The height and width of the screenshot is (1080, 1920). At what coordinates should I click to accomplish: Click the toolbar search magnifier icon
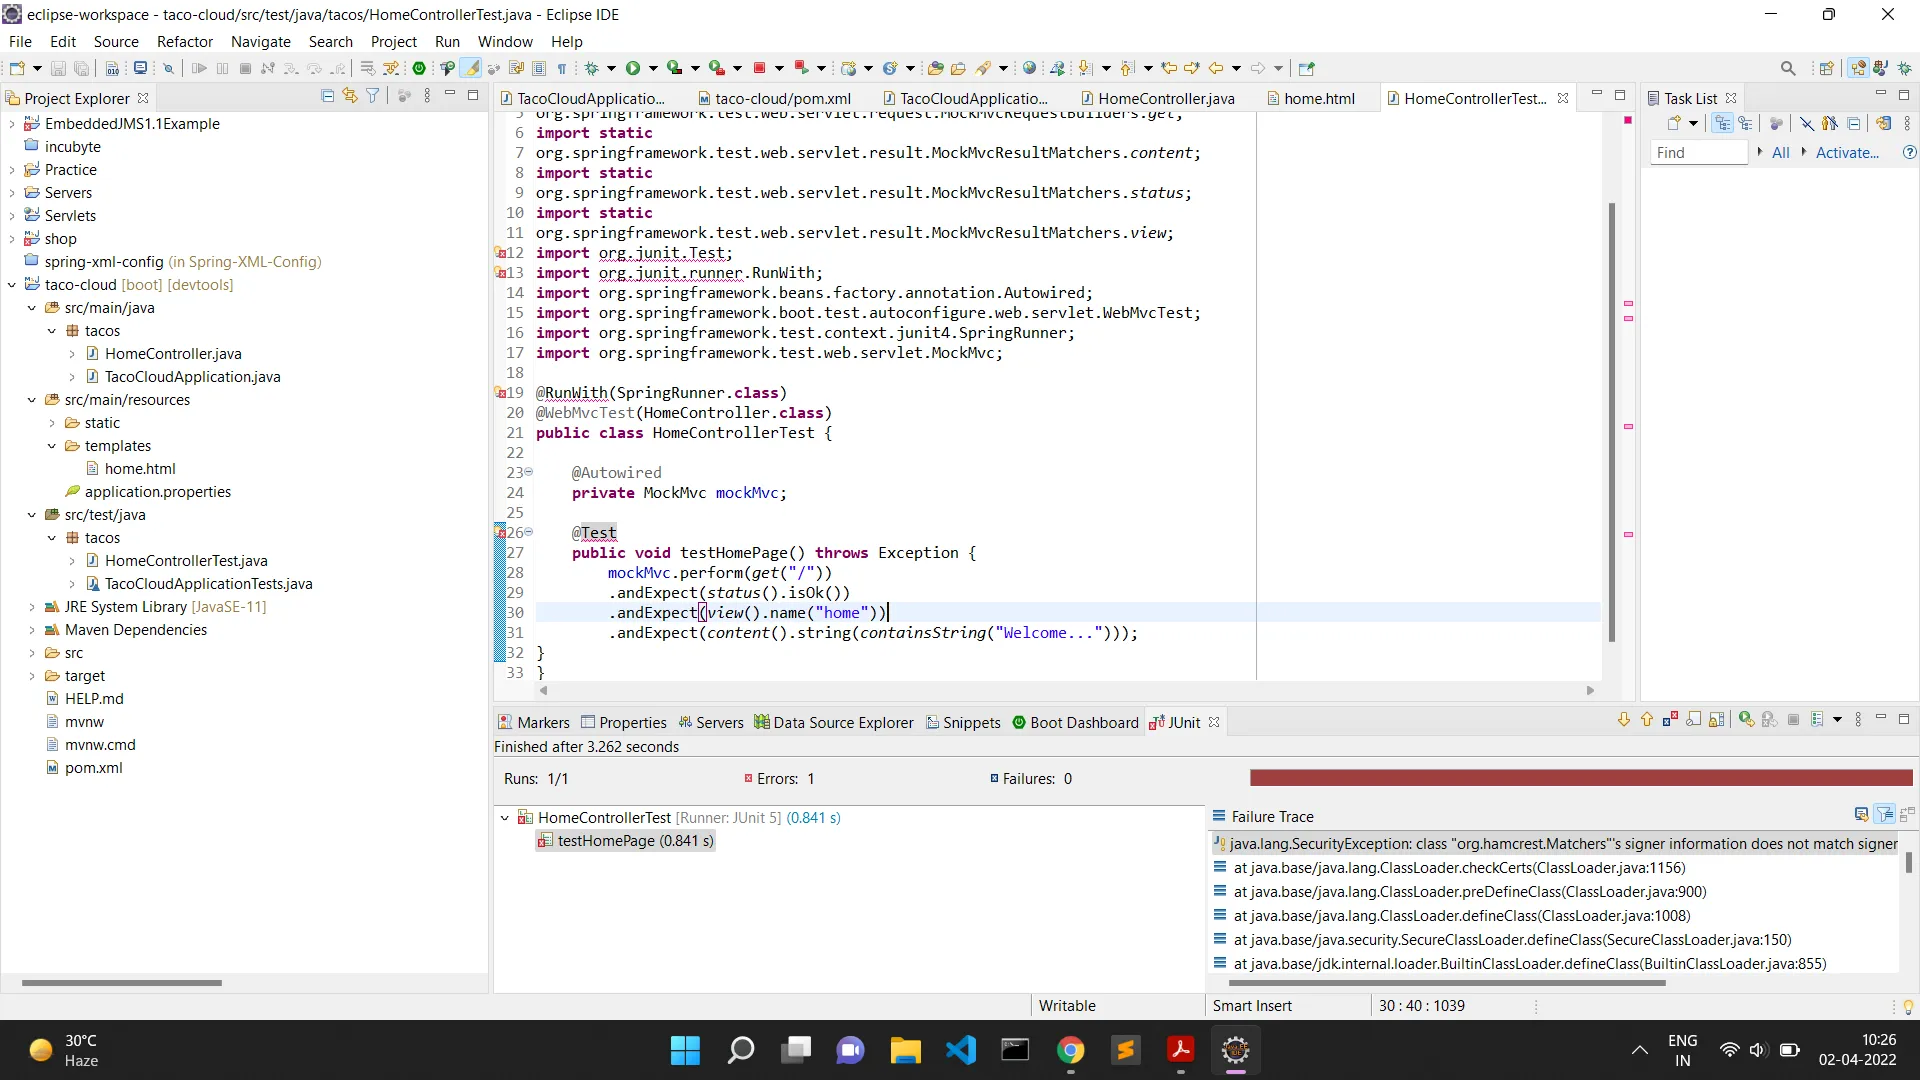tap(1787, 68)
